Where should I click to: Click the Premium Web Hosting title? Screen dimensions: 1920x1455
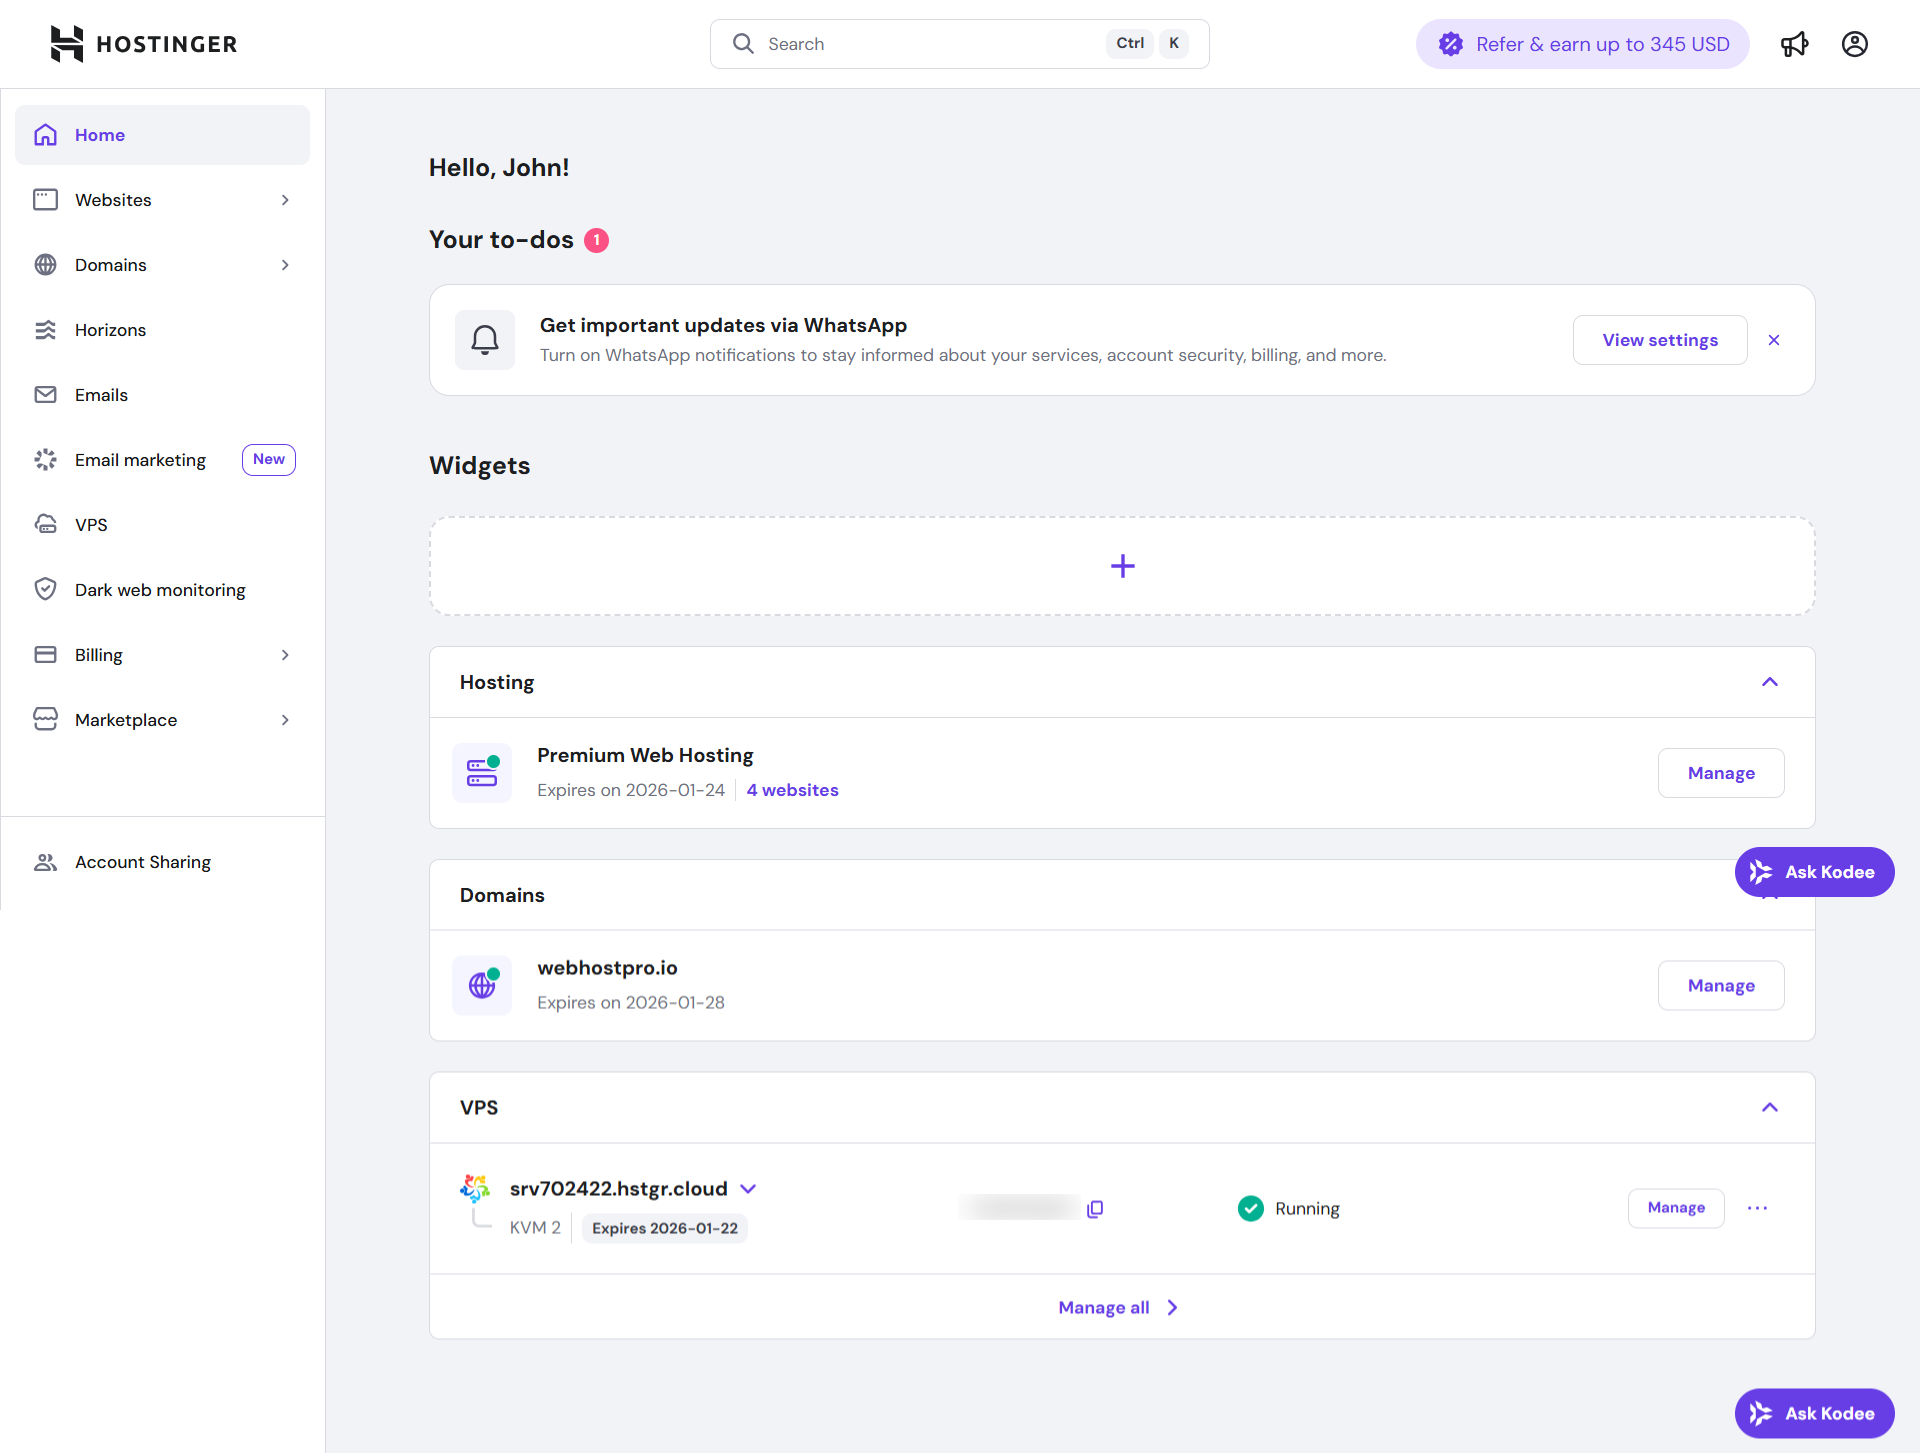point(645,755)
